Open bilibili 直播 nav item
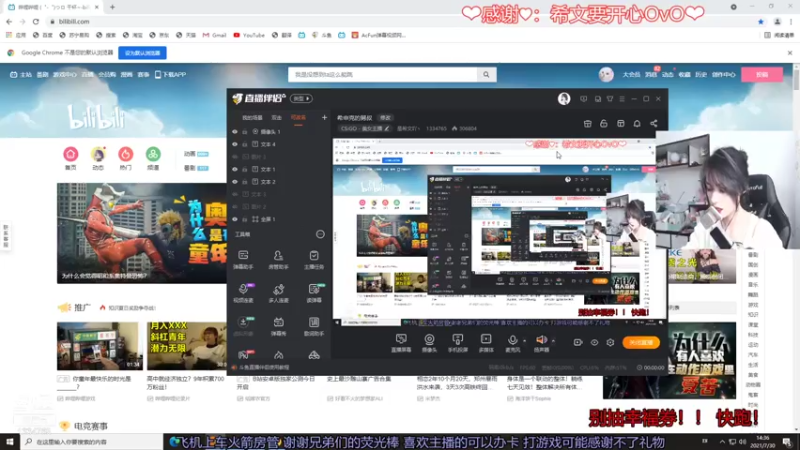The width and height of the screenshot is (800, 450). tap(88, 74)
